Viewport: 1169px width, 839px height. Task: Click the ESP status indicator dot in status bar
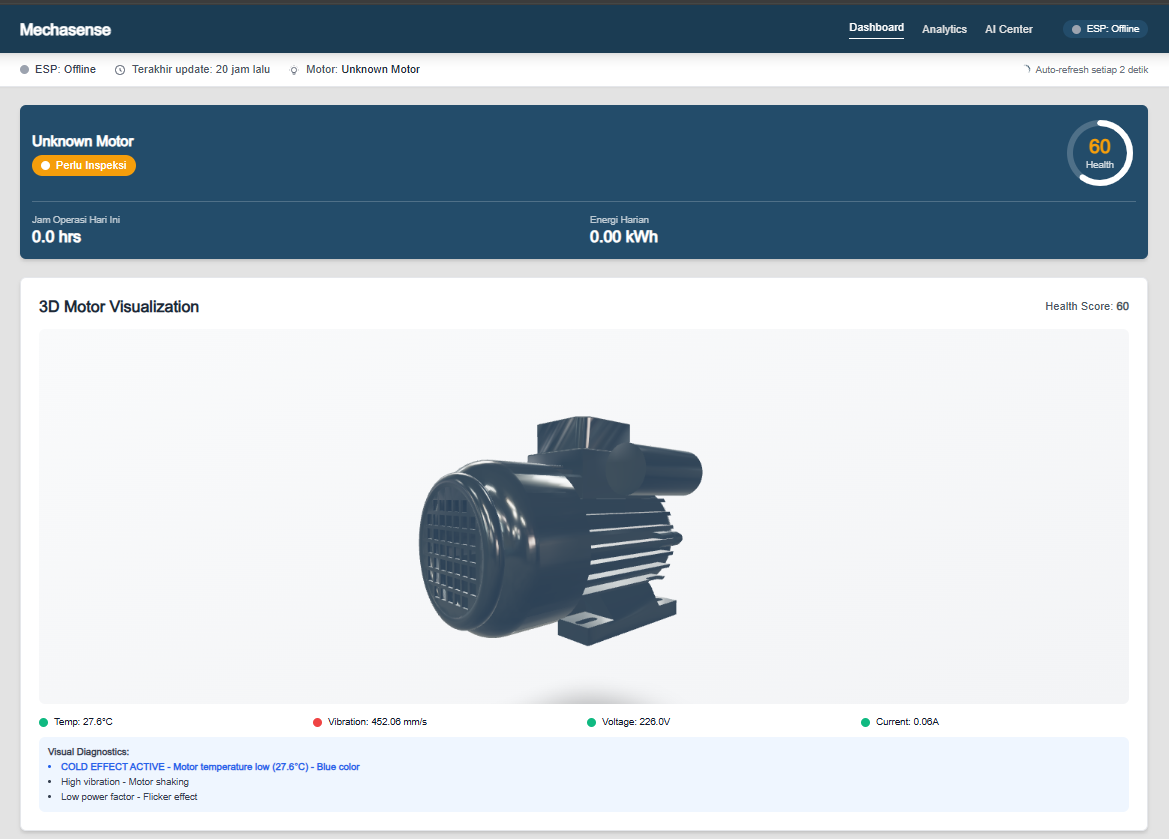click(x=26, y=69)
